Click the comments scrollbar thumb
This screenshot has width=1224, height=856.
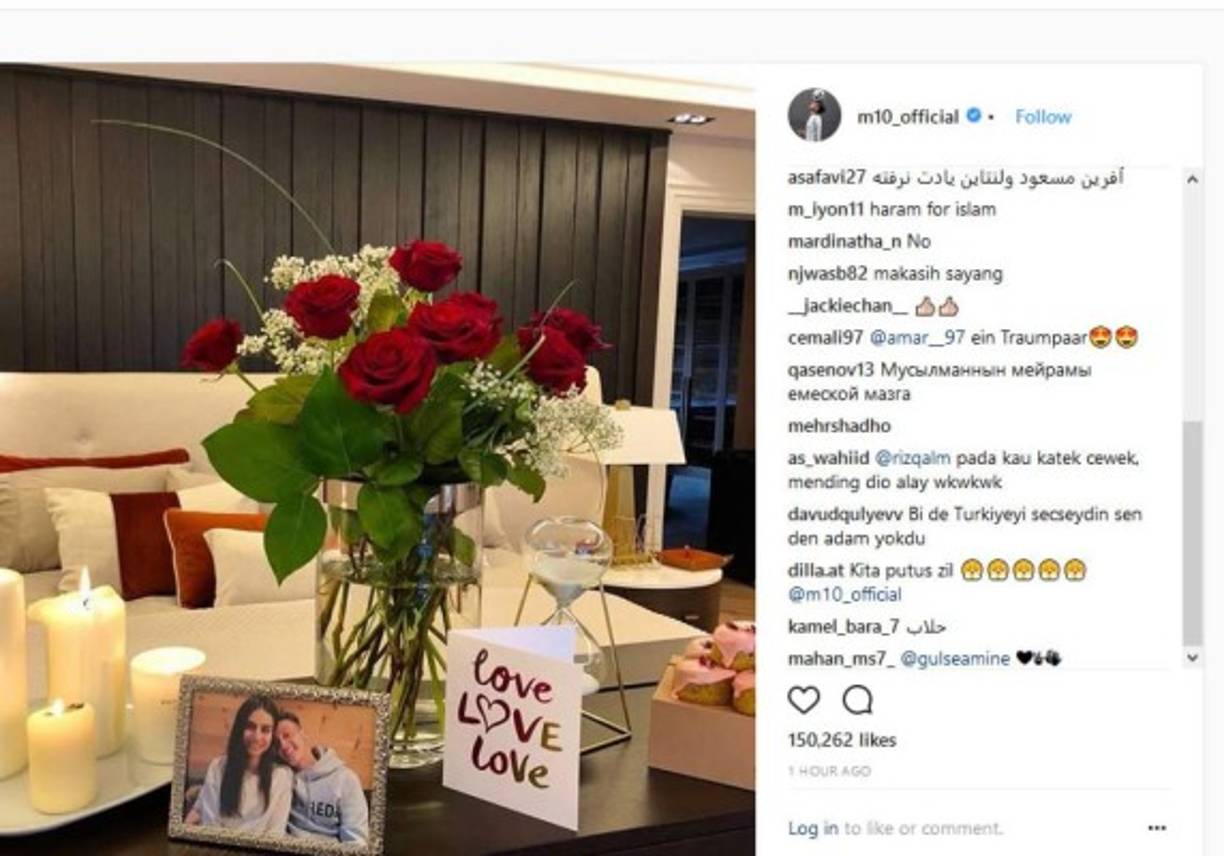1192,532
